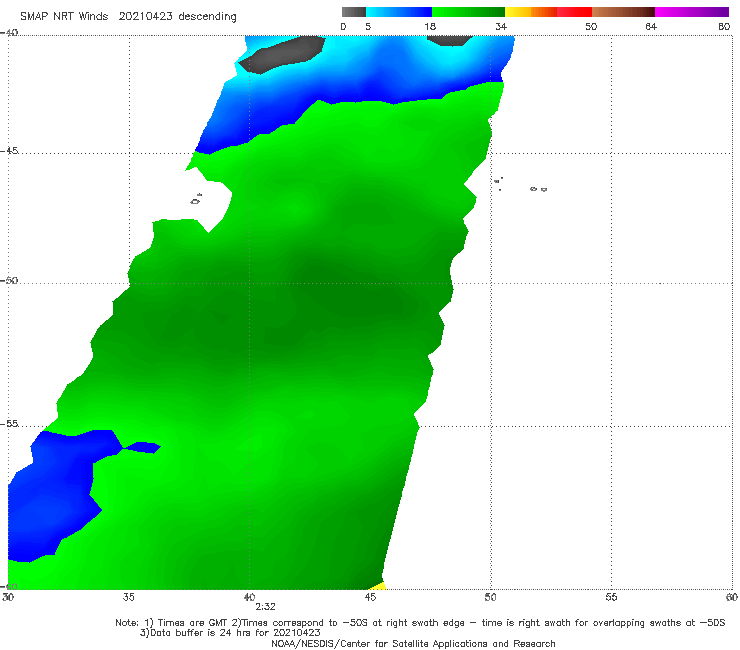Click the latitude label '-45'
The image size is (740, 650).
9,151
